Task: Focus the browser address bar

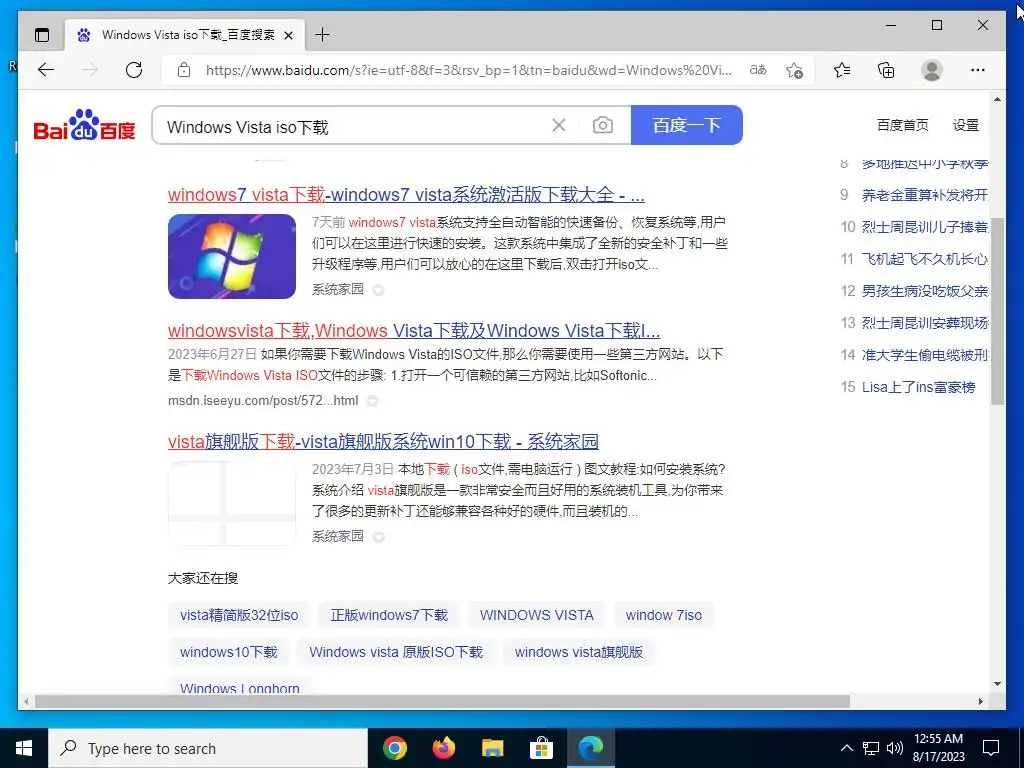Action: 468,70
